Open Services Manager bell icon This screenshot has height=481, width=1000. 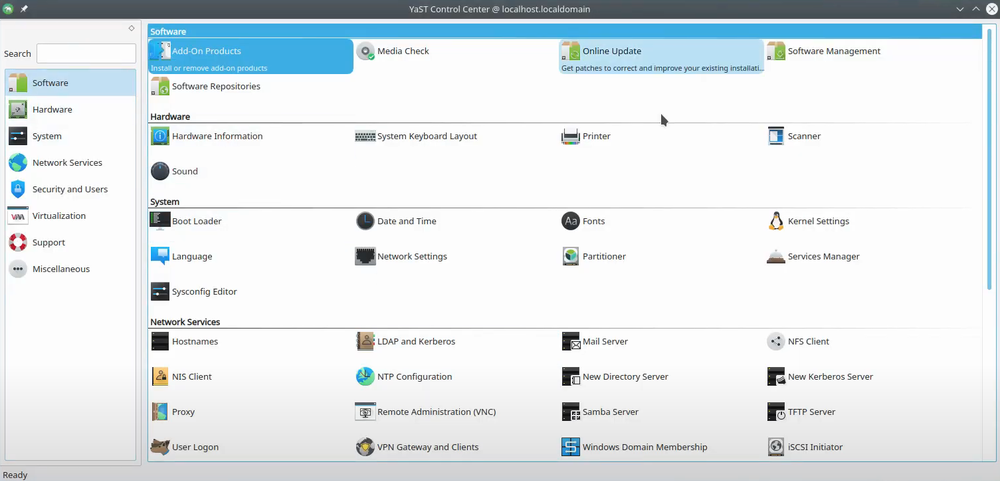[776, 256]
